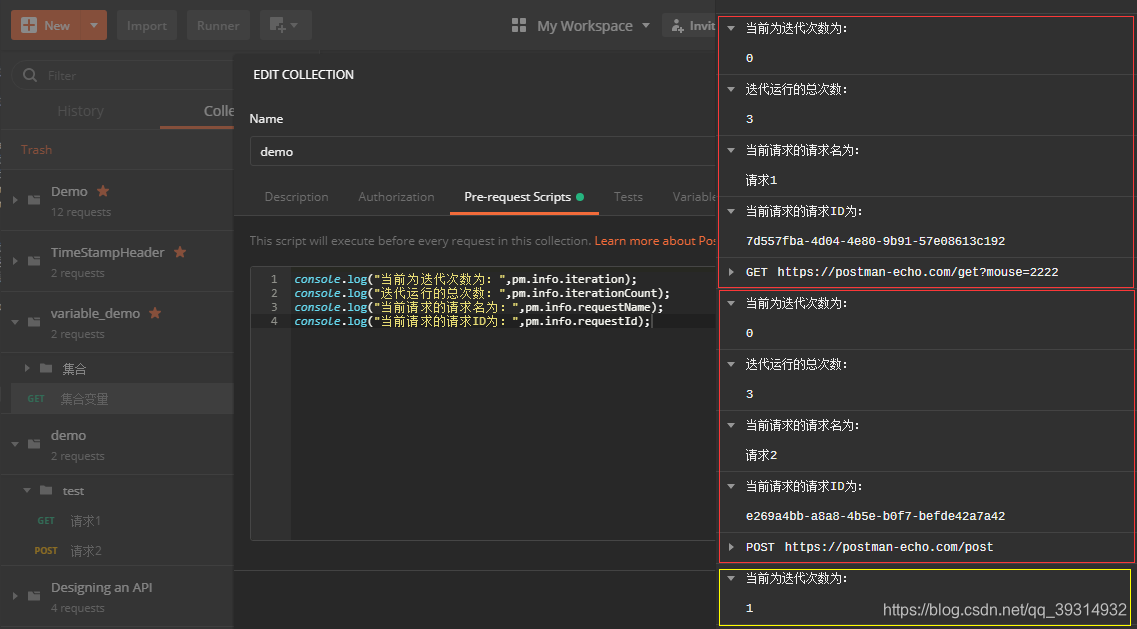Toggle the star on TimeStampHeader
The width and height of the screenshot is (1137, 629).
pos(180,252)
